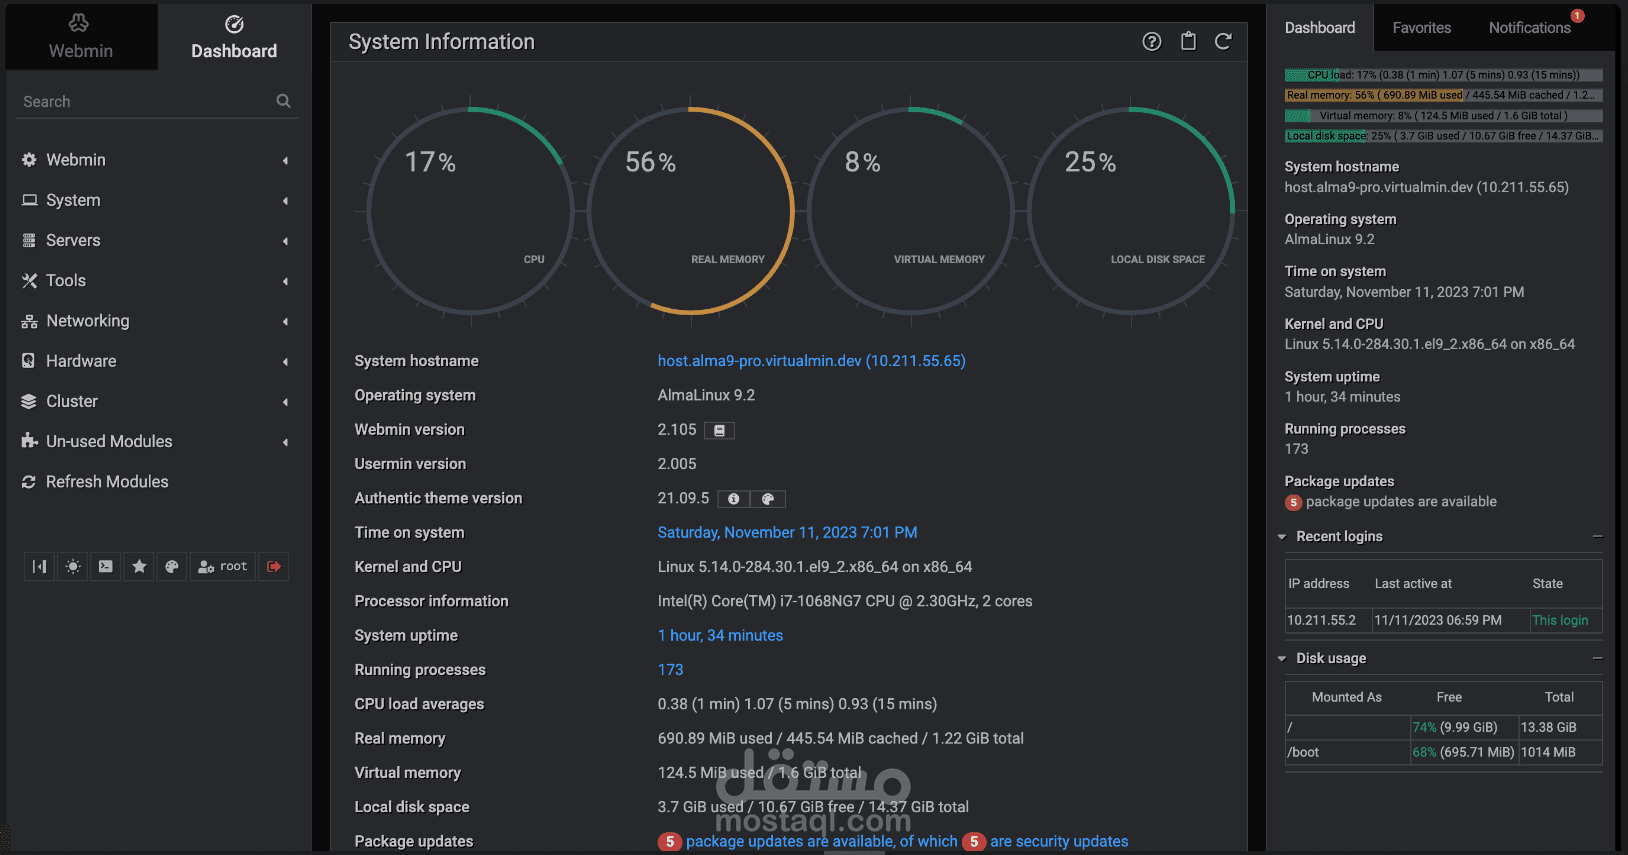Viewport: 1628px width, 855px height.
Task: Expand the System menu arrow
Action: 285,200
